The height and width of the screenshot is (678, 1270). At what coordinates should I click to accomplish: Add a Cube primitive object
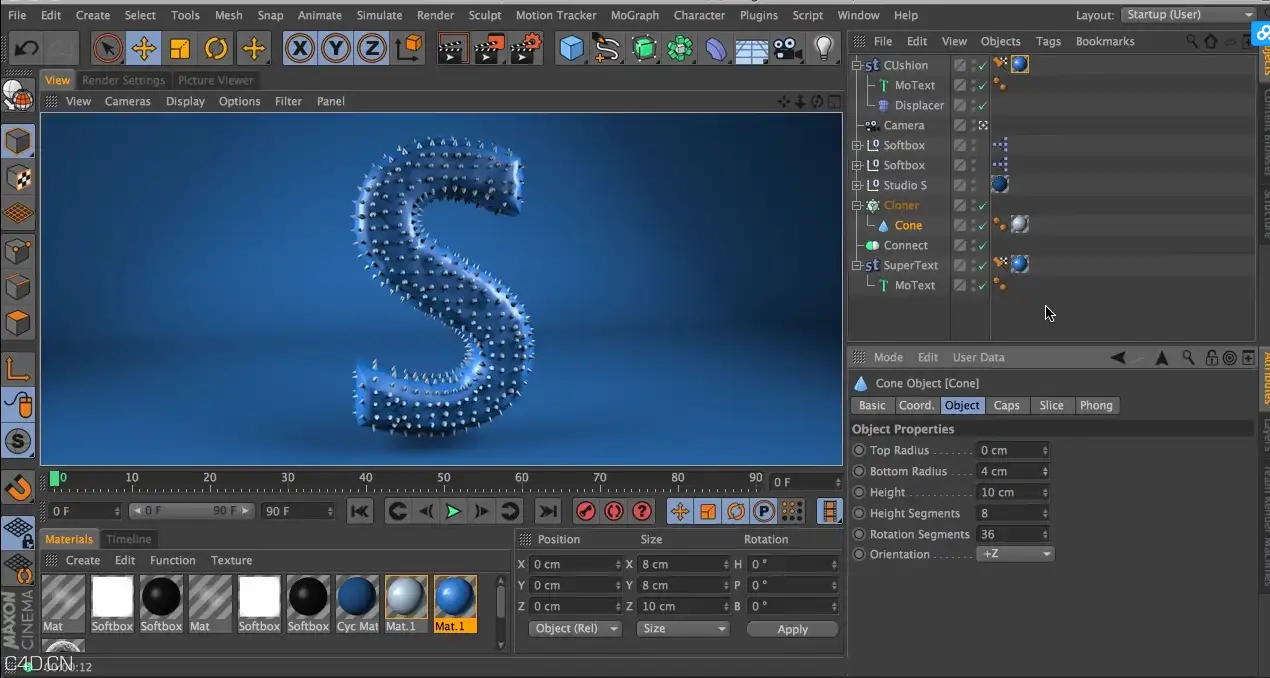(x=571, y=48)
